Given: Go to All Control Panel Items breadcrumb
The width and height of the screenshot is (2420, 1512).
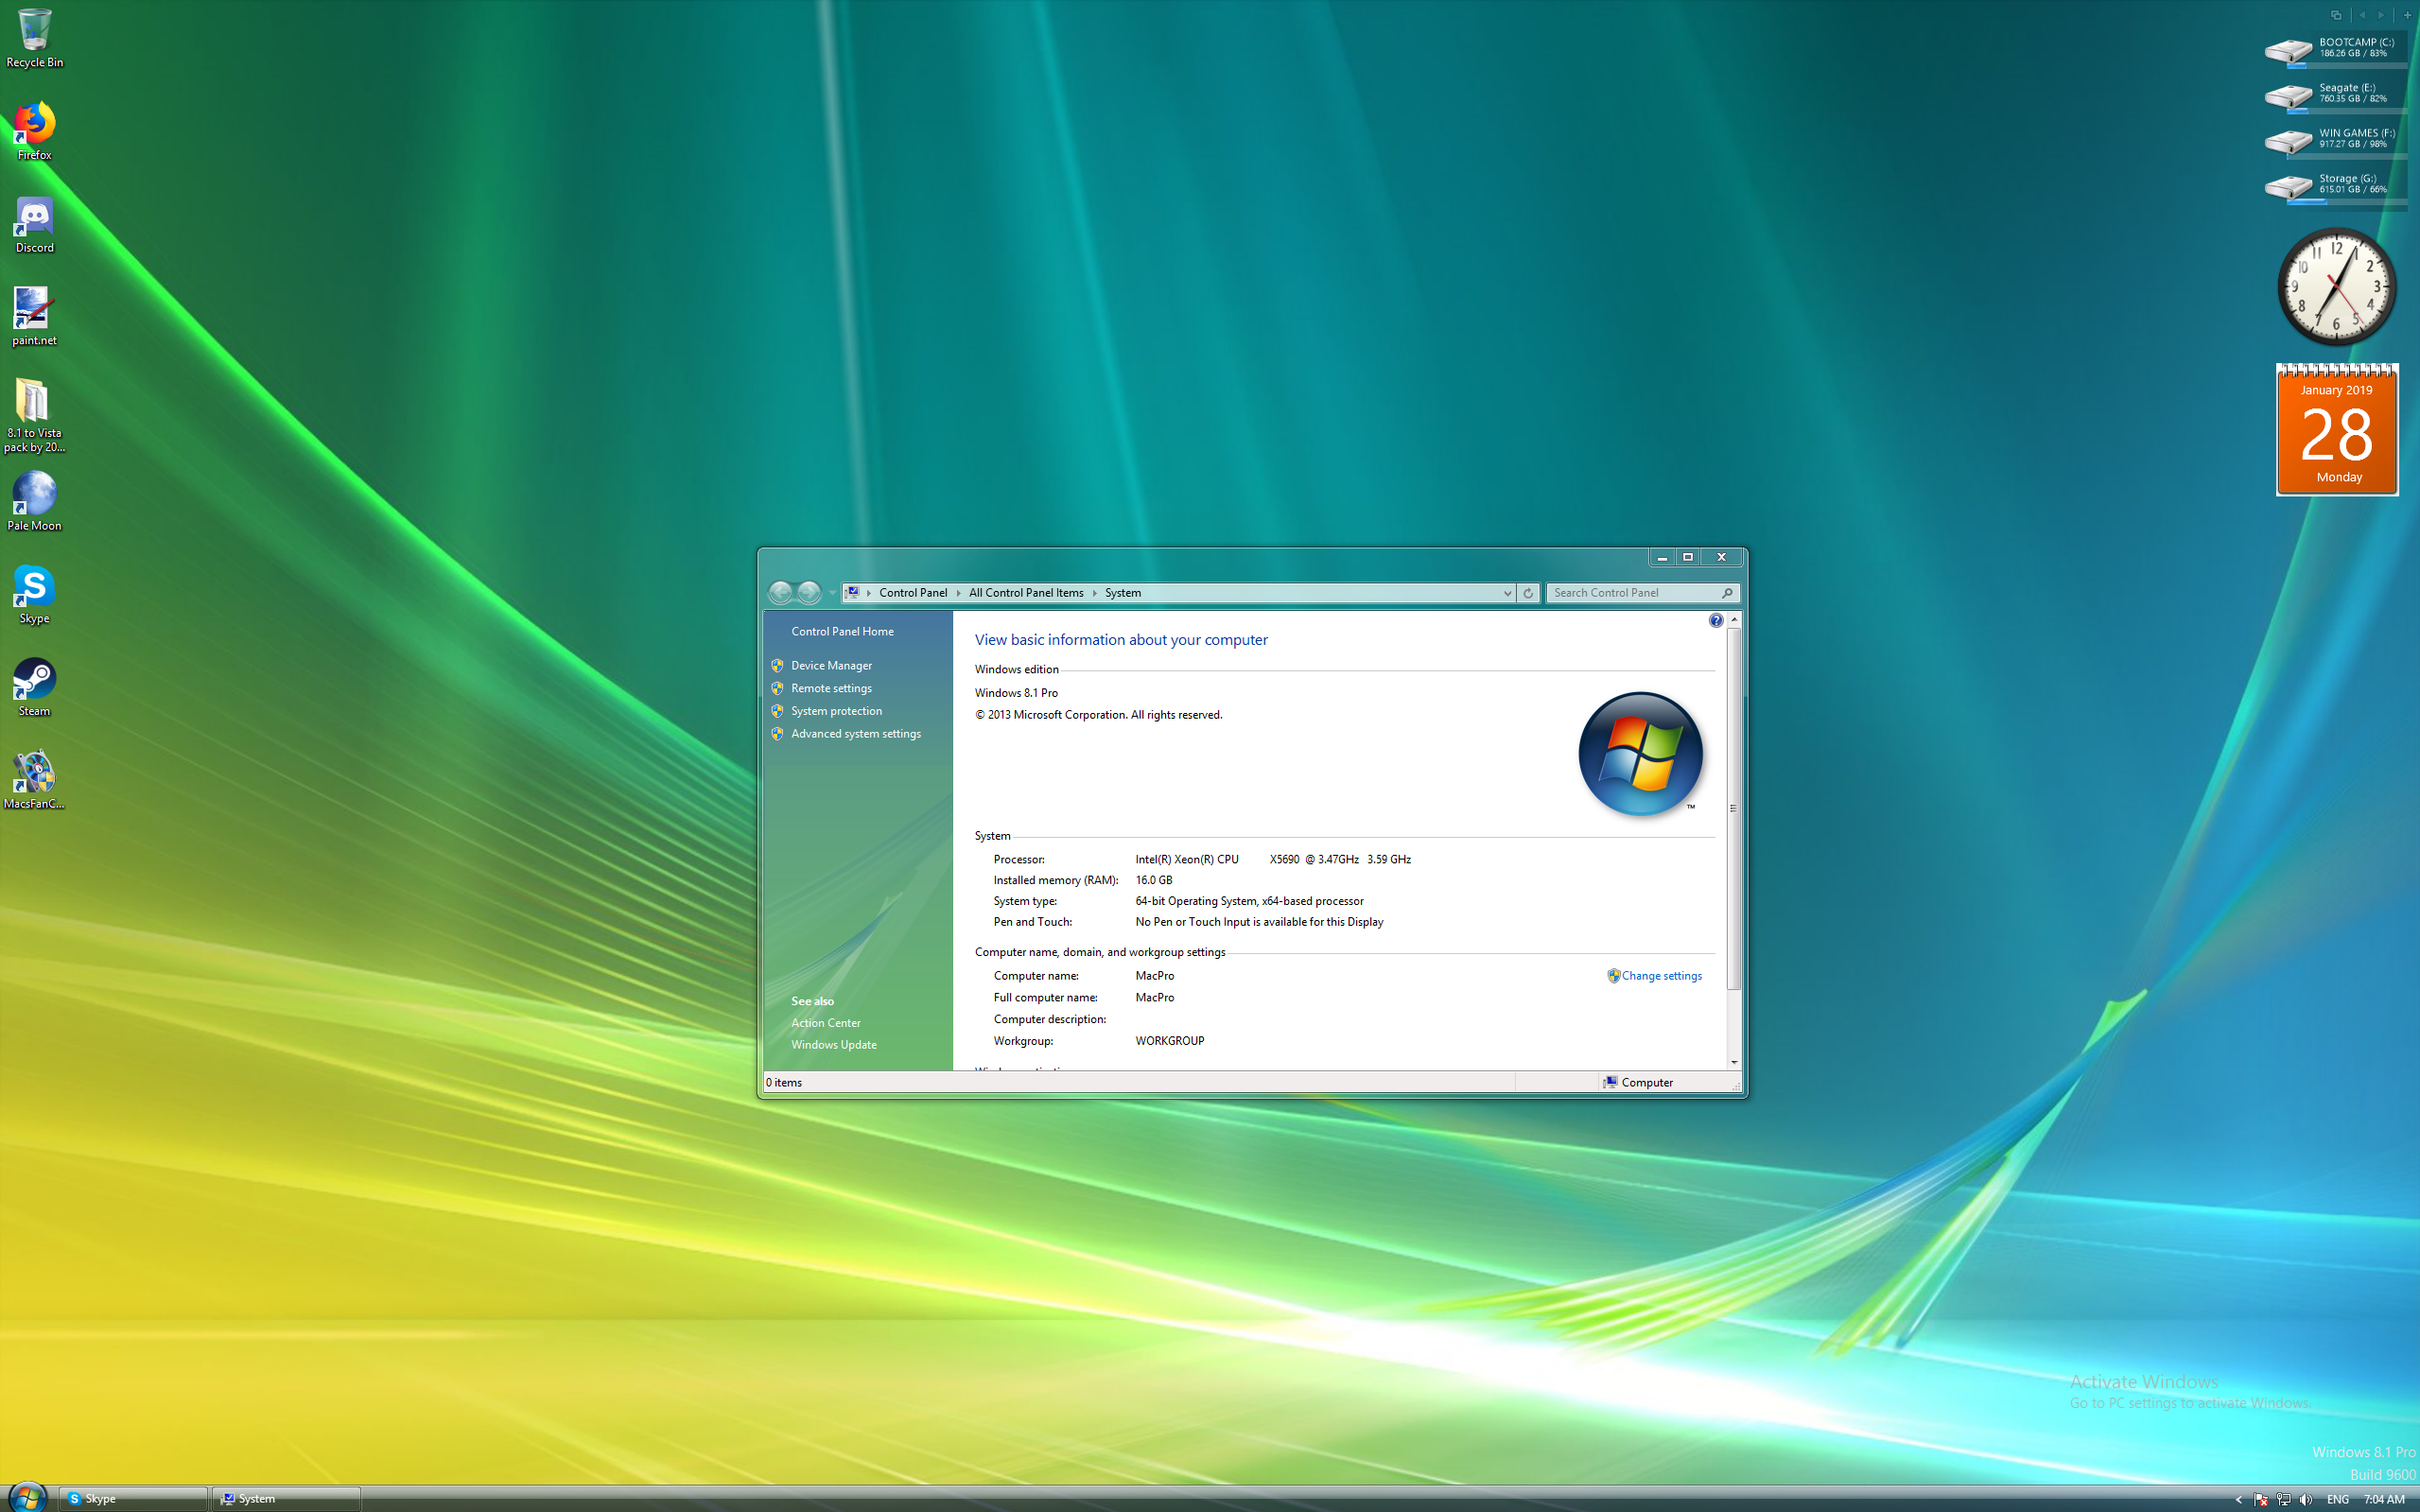Looking at the screenshot, I should 1026,593.
